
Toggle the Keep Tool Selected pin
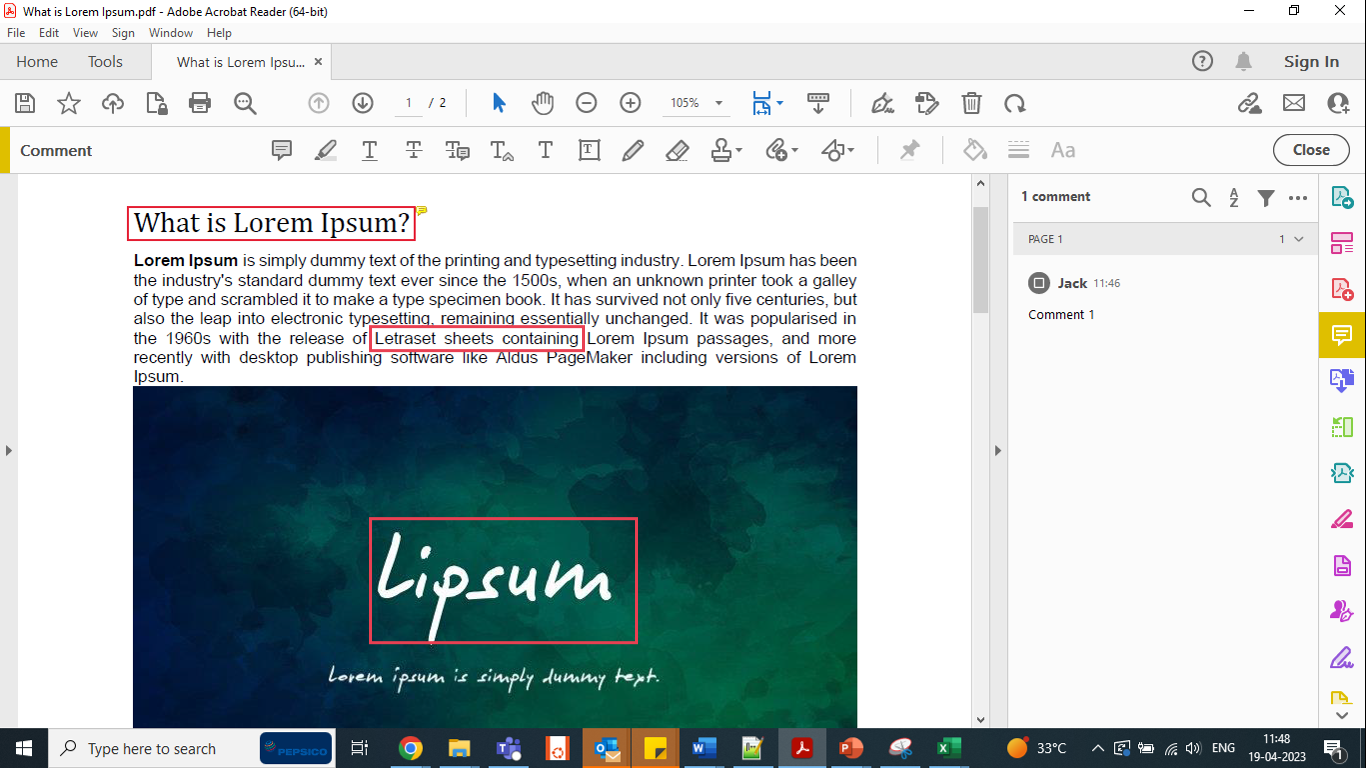[909, 150]
